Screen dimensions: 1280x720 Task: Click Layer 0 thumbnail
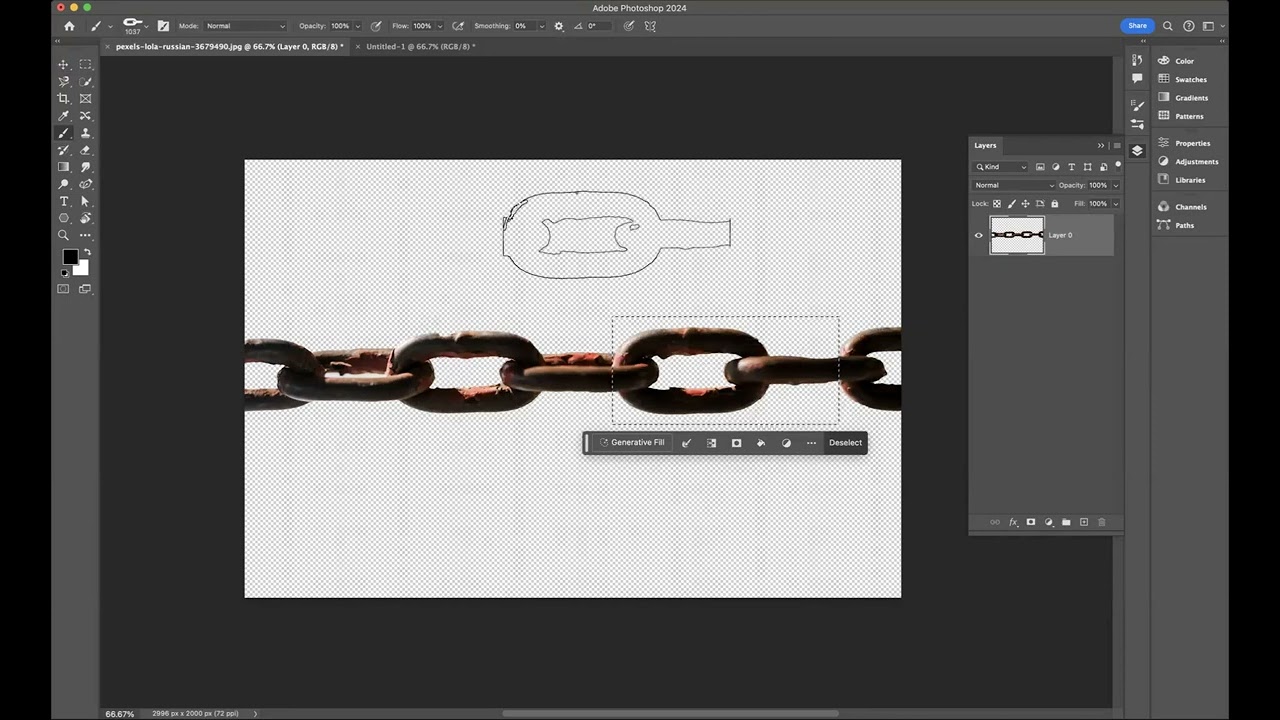pos(1017,236)
